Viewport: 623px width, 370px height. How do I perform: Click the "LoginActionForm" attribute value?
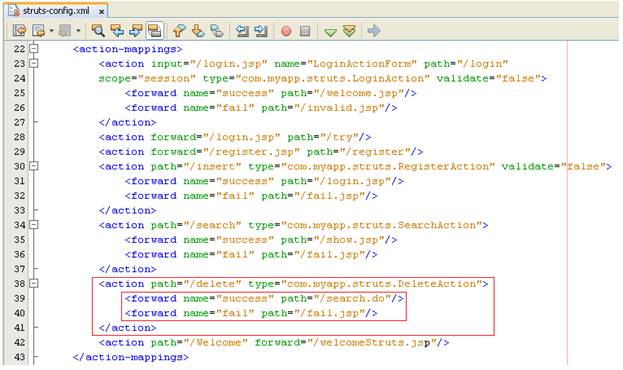(x=362, y=64)
